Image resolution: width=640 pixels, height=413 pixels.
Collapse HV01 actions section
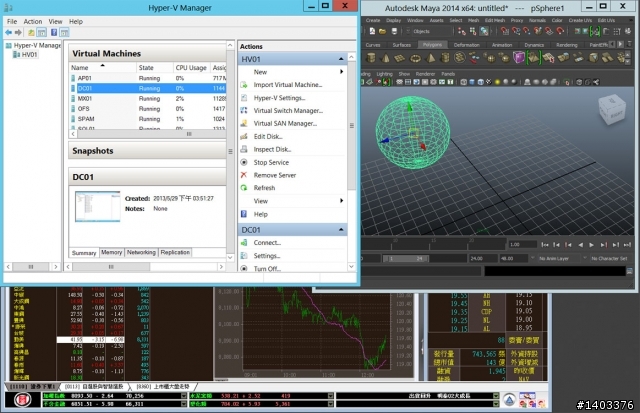tap(341, 59)
